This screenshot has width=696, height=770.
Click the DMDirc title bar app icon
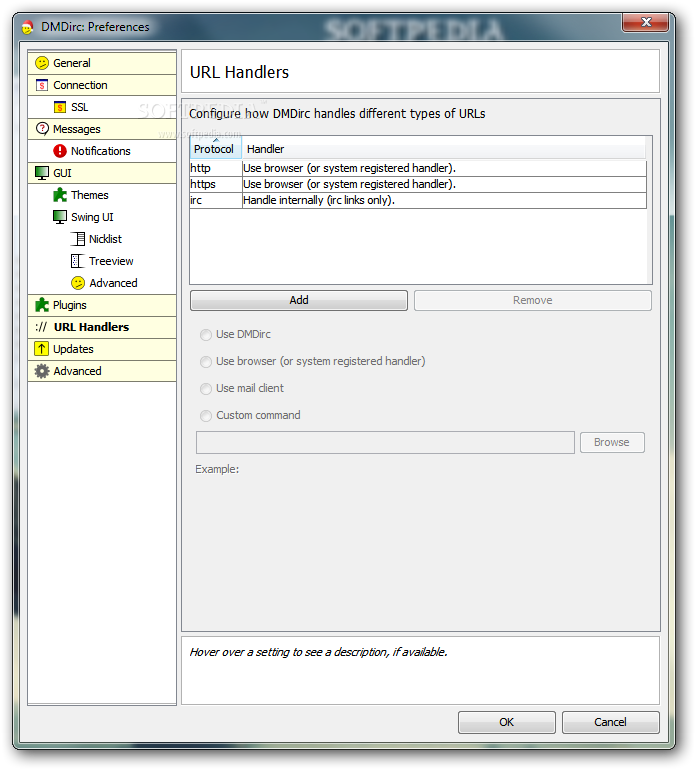[x=28, y=27]
